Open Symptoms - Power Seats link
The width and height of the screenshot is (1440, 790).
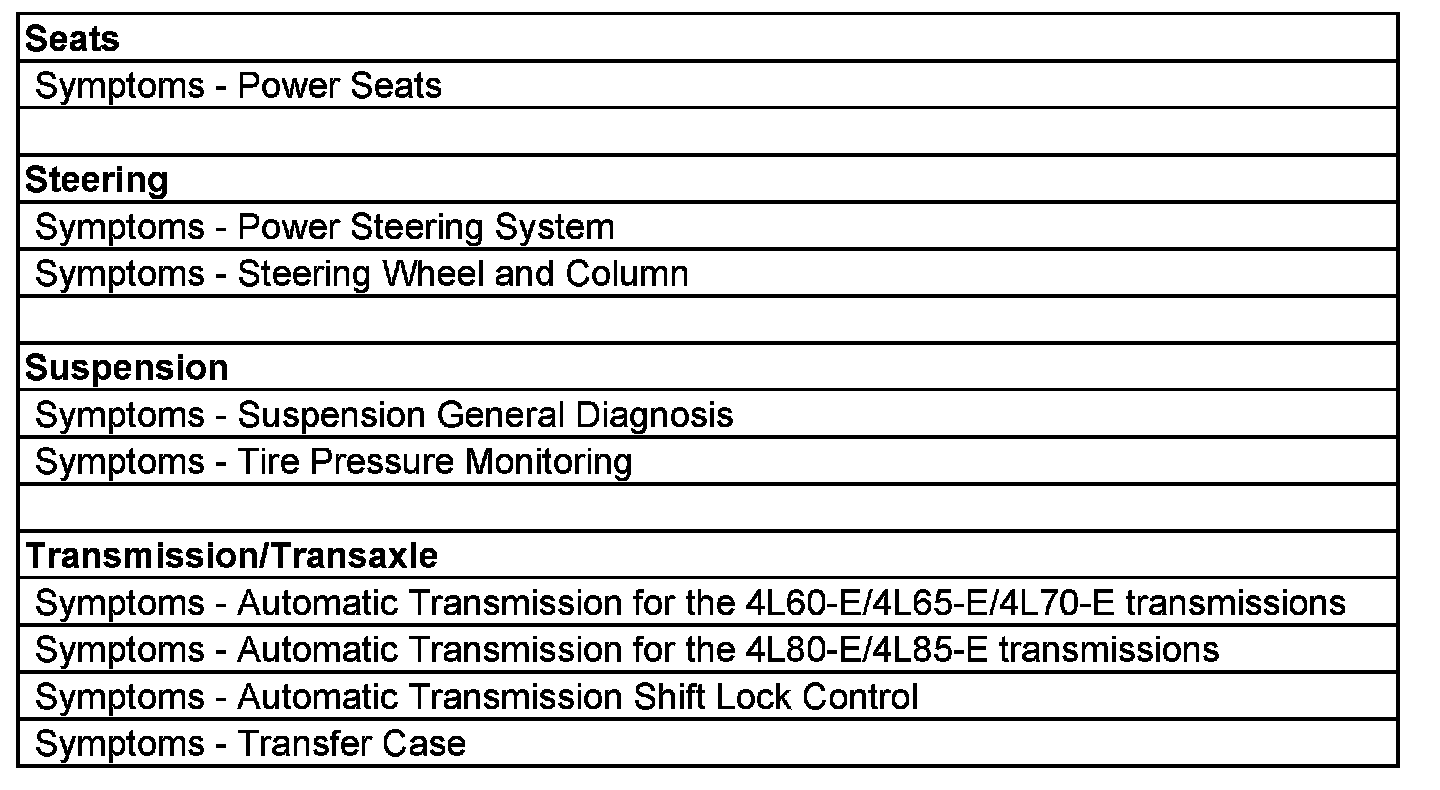pos(238,86)
